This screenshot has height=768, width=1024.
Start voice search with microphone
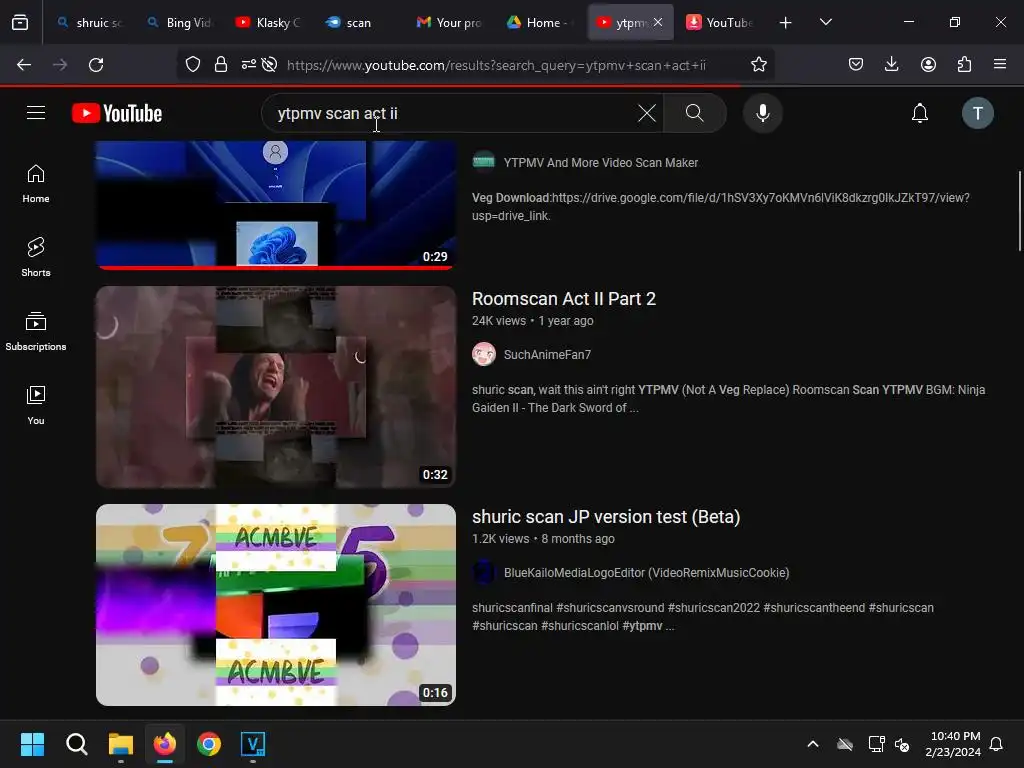click(762, 113)
